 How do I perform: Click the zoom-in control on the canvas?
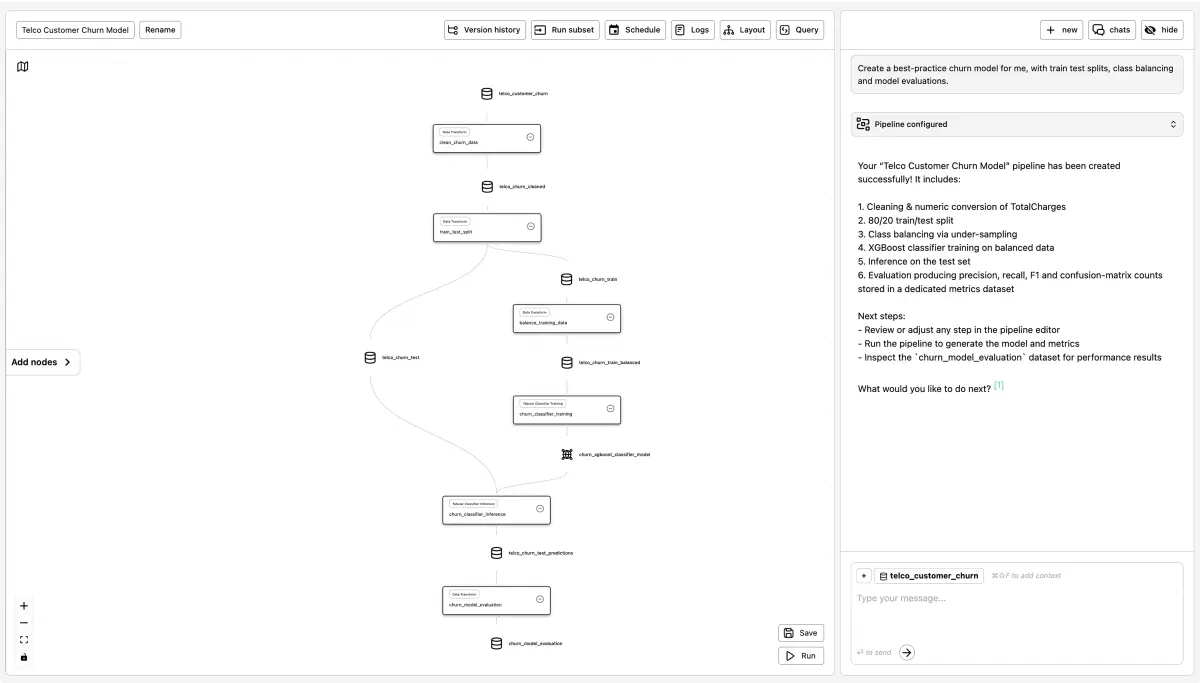tap(23, 606)
